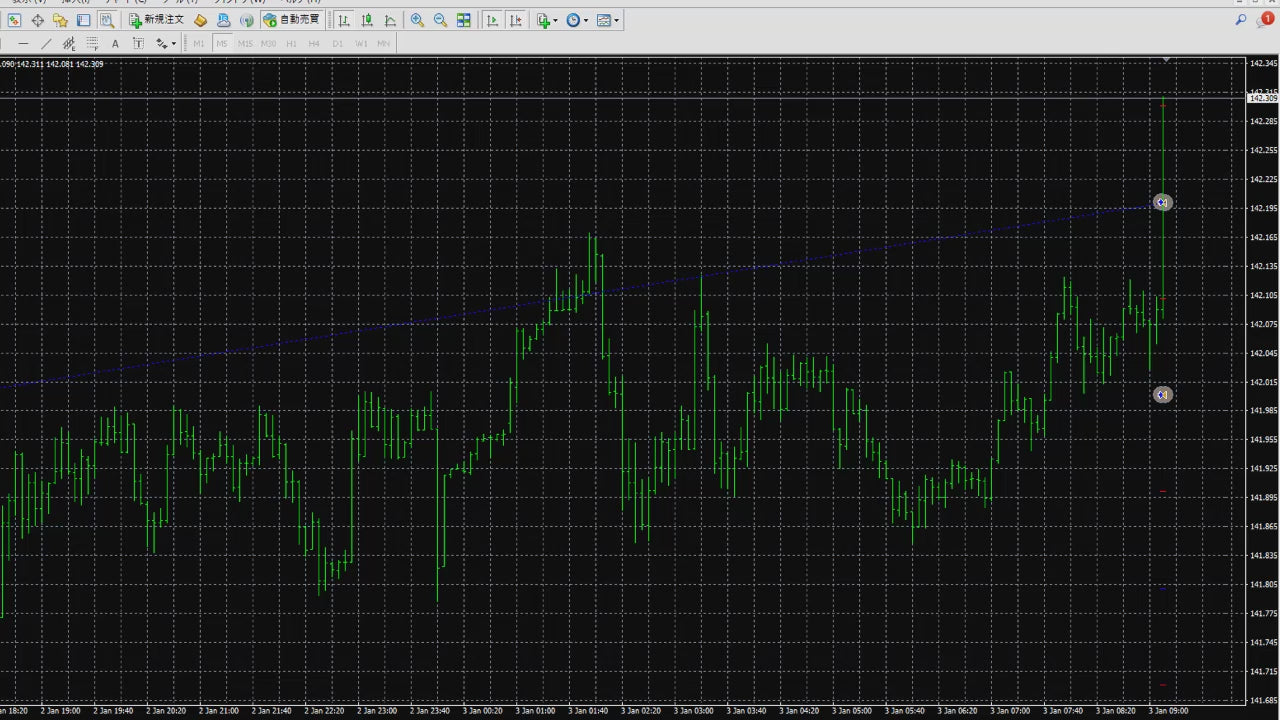Tile chart windows with the grid icon
This screenshot has width=1280, height=720.
464,20
